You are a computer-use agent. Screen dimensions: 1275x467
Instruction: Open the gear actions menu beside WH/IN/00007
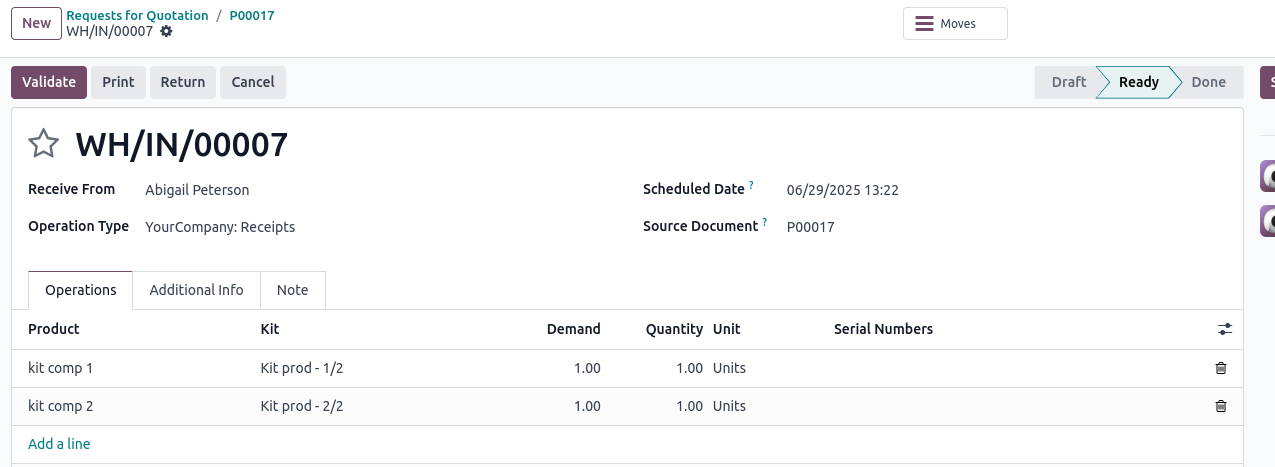tap(166, 31)
